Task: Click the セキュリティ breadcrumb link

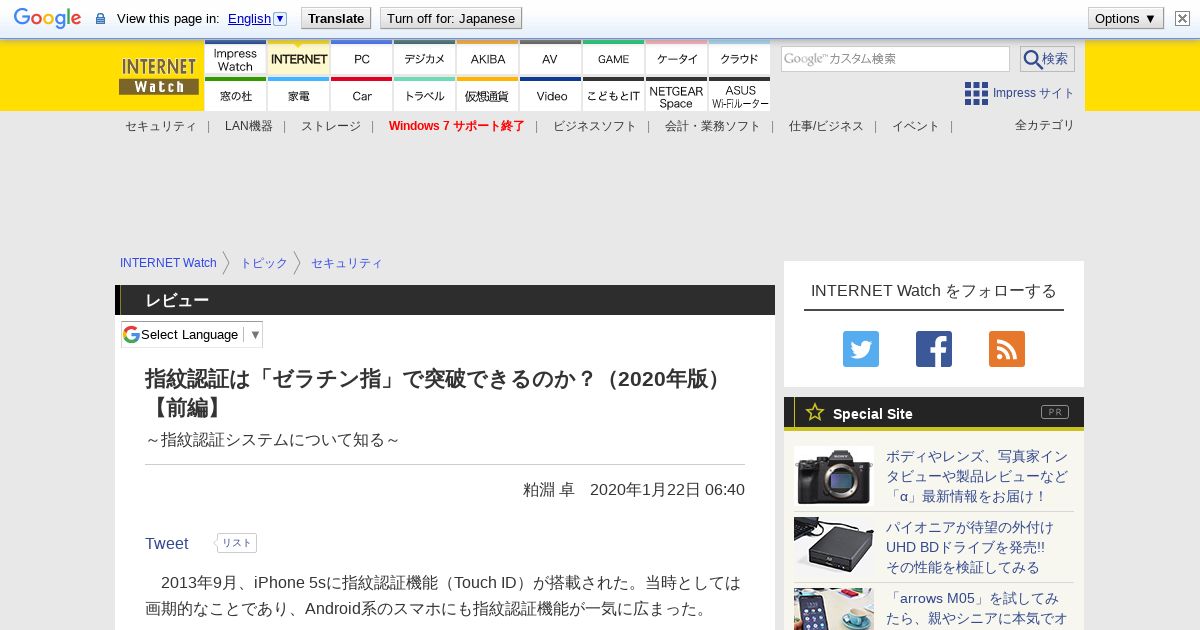Action: tap(347, 263)
